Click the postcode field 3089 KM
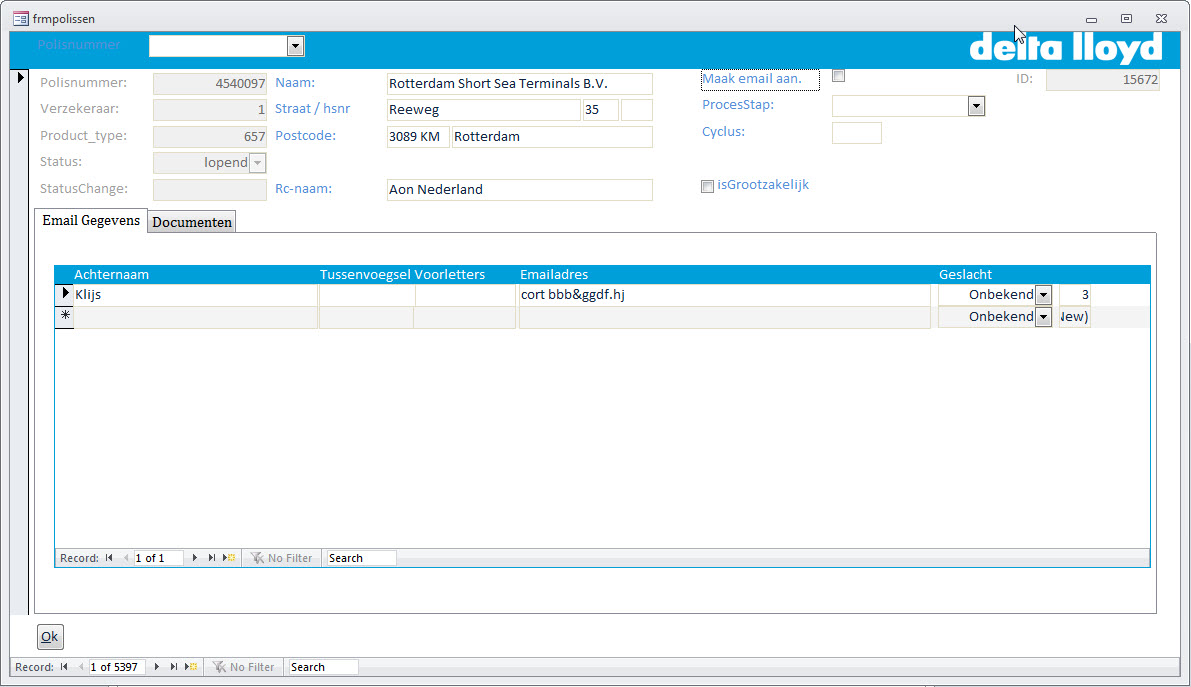Image resolution: width=1191 pixels, height=687 pixels. (x=418, y=137)
